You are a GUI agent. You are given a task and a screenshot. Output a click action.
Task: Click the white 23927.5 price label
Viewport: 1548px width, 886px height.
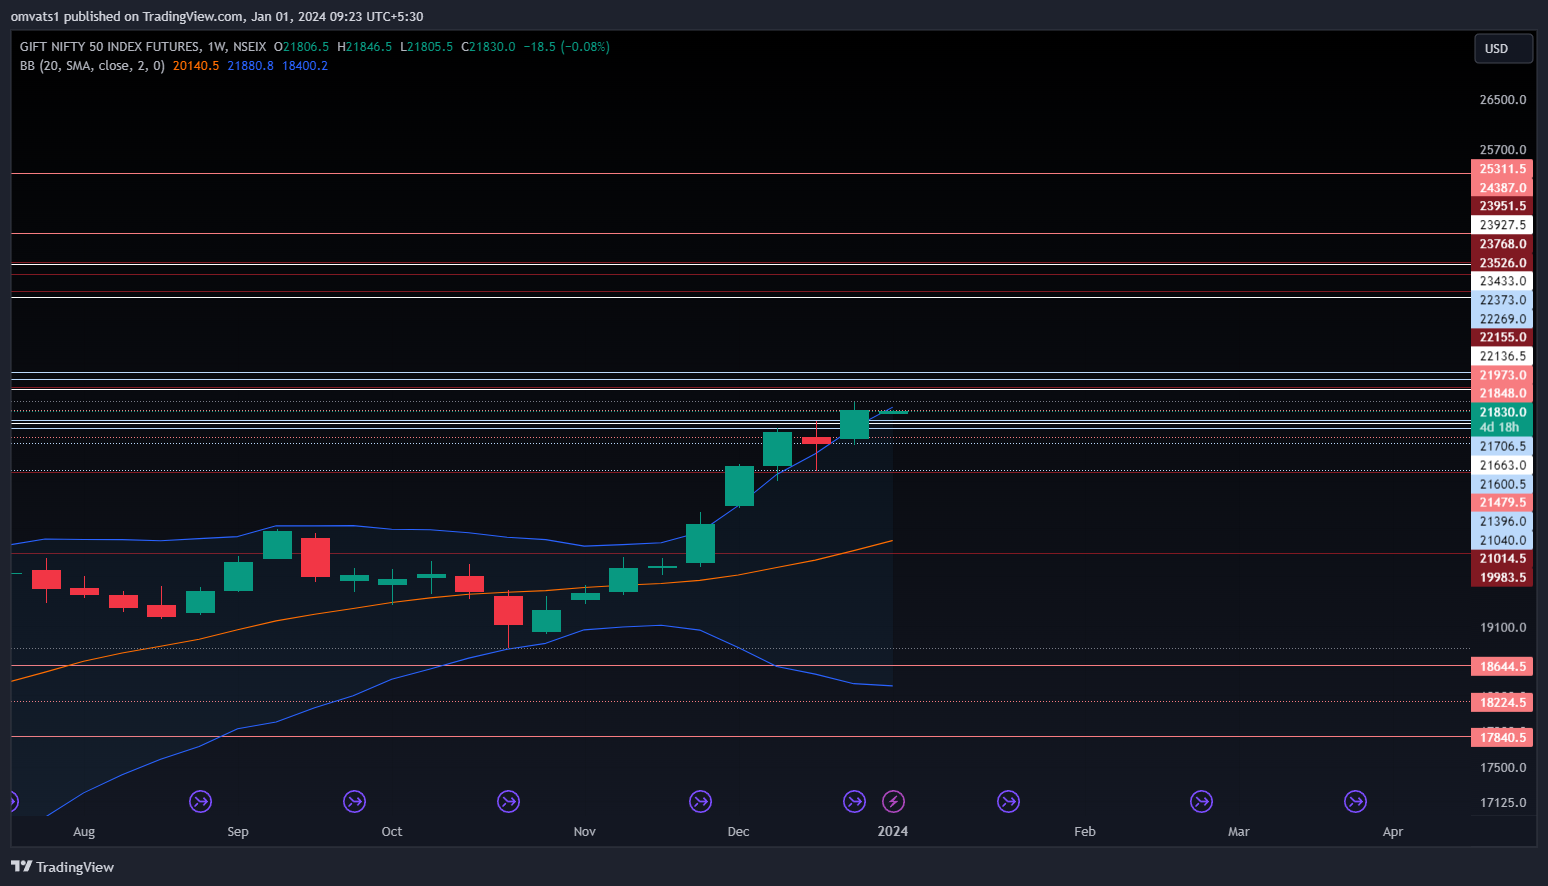(1502, 225)
